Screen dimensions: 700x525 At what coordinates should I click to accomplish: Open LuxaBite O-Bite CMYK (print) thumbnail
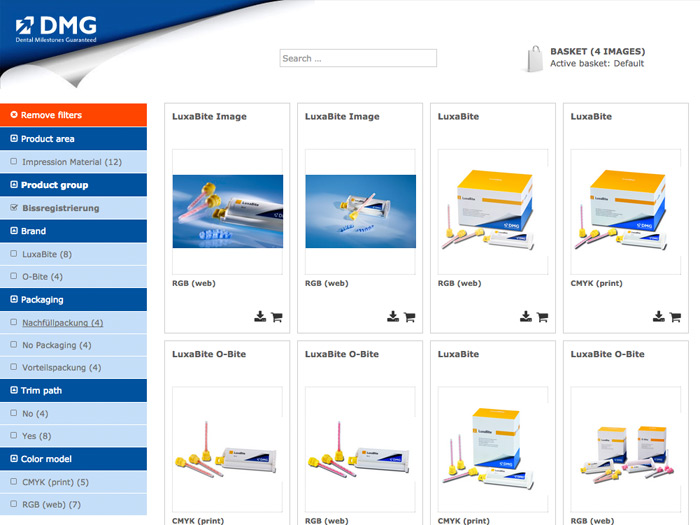228,449
